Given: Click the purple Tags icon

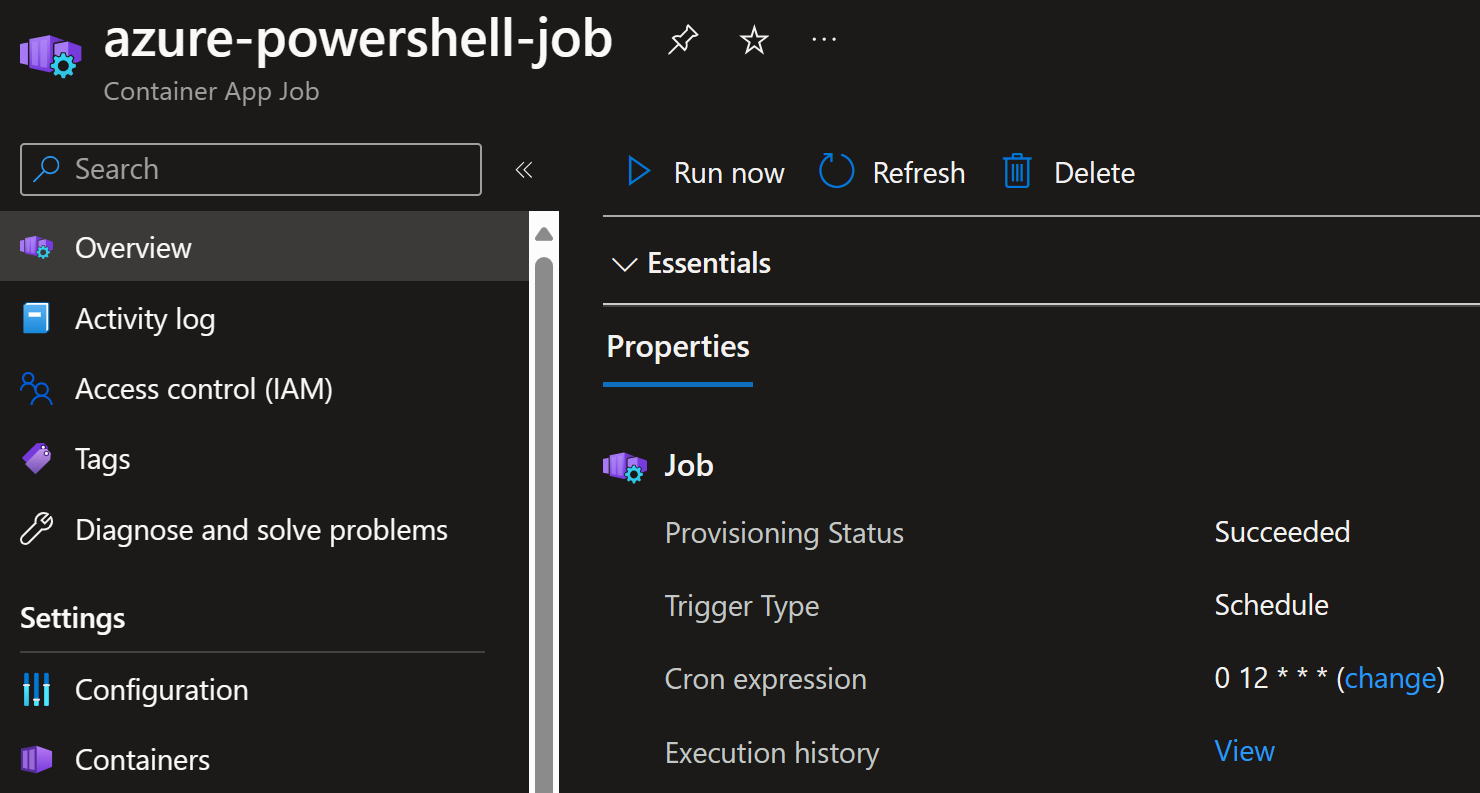Looking at the screenshot, I should click(36, 459).
